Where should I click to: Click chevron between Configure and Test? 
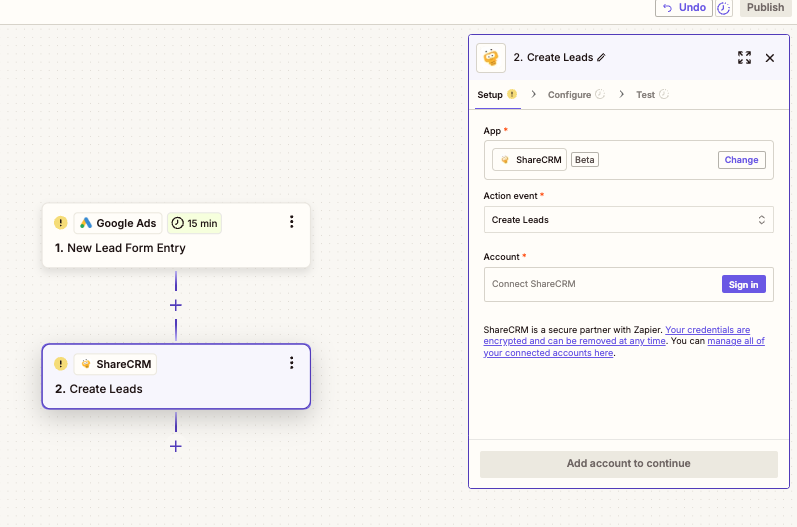(621, 94)
